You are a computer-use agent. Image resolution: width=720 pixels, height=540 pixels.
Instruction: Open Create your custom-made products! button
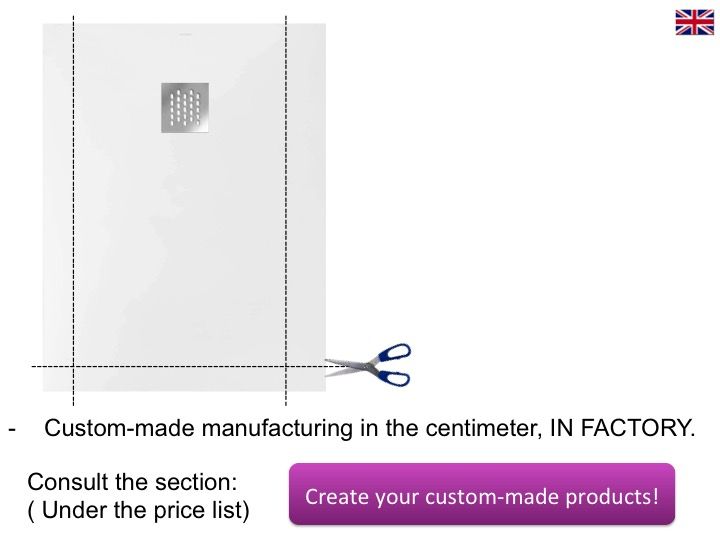(x=482, y=494)
